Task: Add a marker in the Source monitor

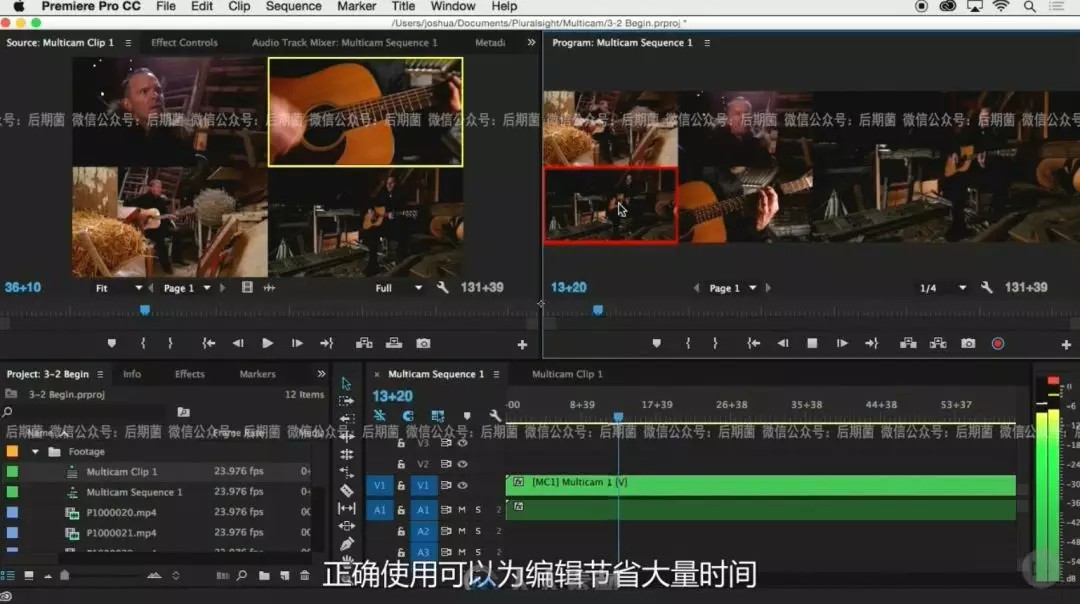Action: click(112, 343)
